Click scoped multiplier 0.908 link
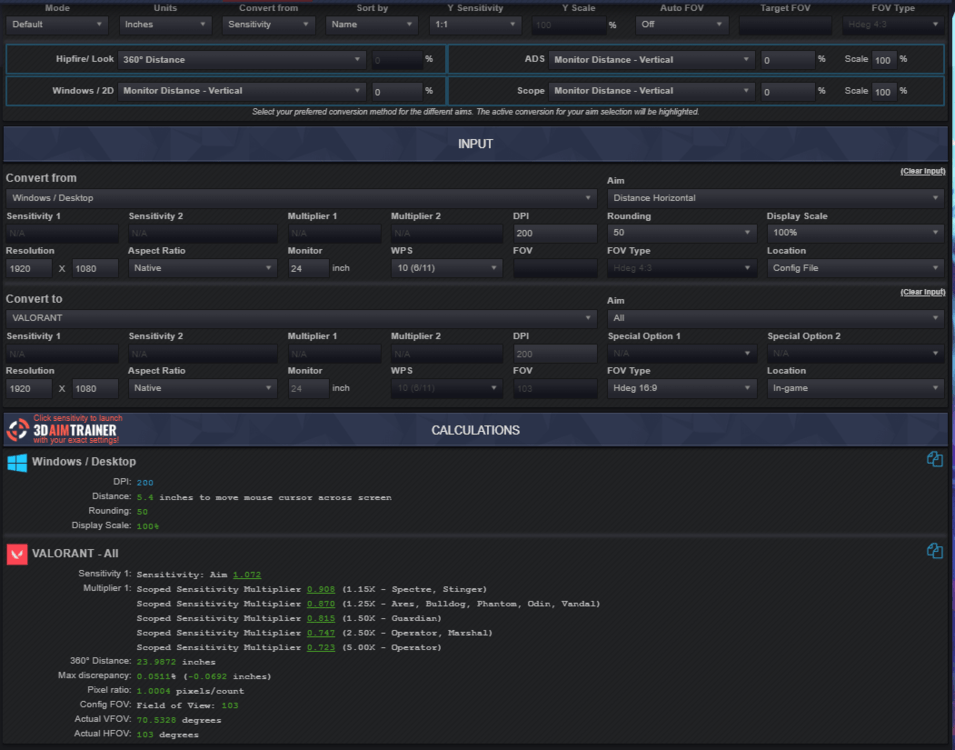Image resolution: width=955 pixels, height=750 pixels. coord(321,589)
